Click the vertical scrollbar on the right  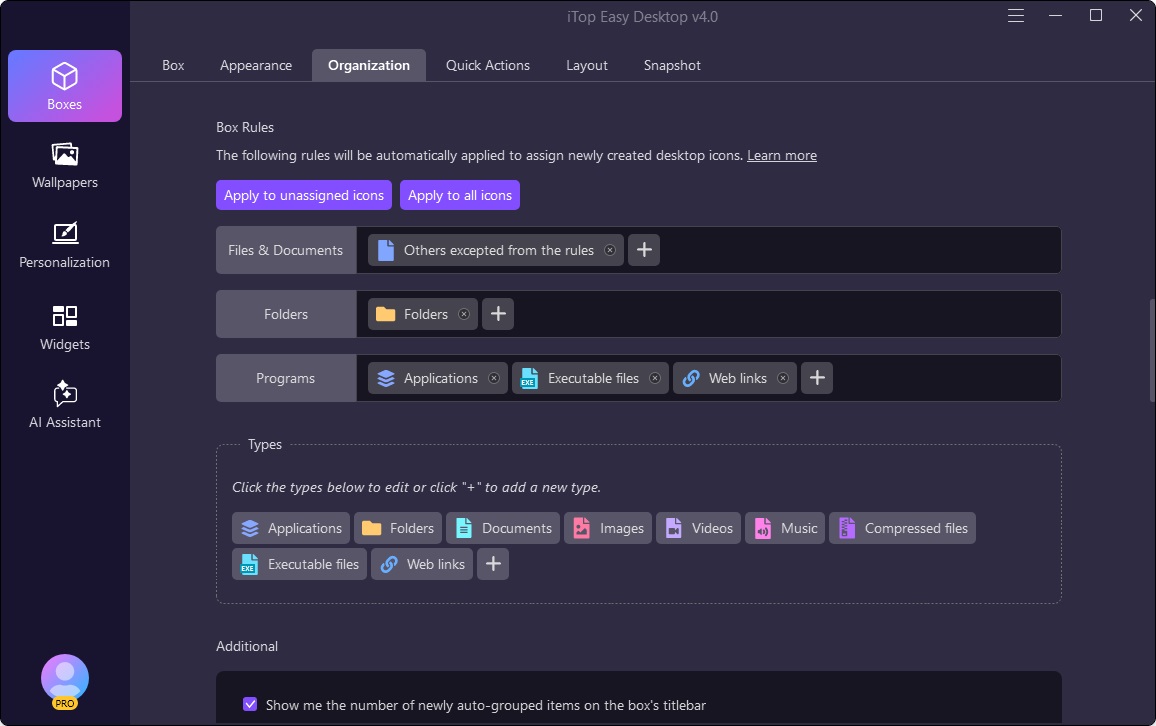pos(1151,350)
